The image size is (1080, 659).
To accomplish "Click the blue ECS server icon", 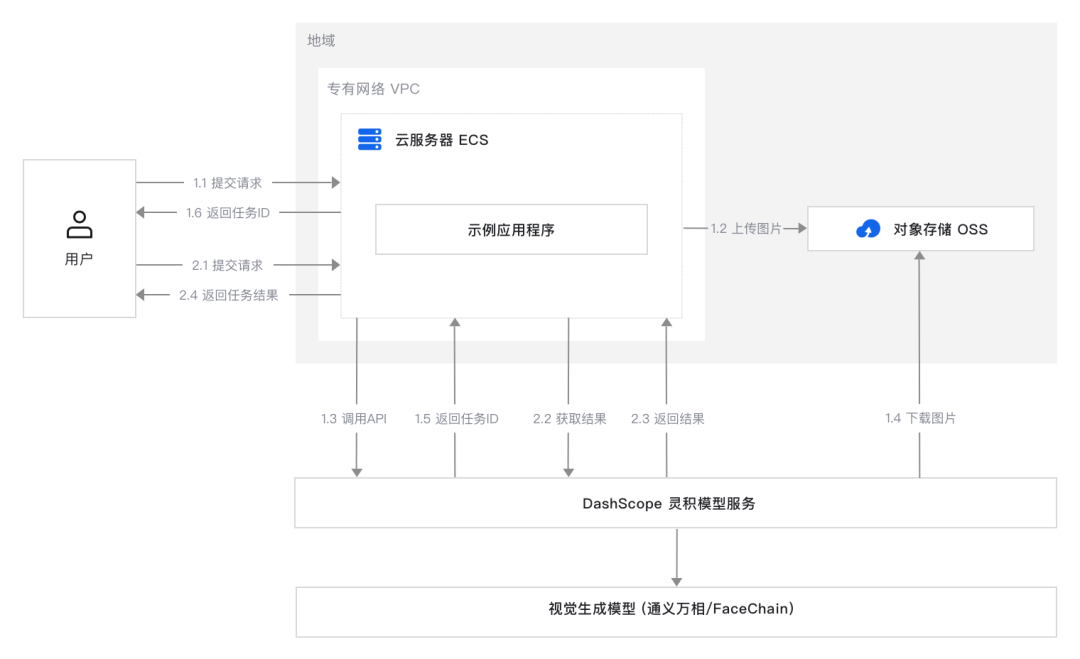I will 370,139.
